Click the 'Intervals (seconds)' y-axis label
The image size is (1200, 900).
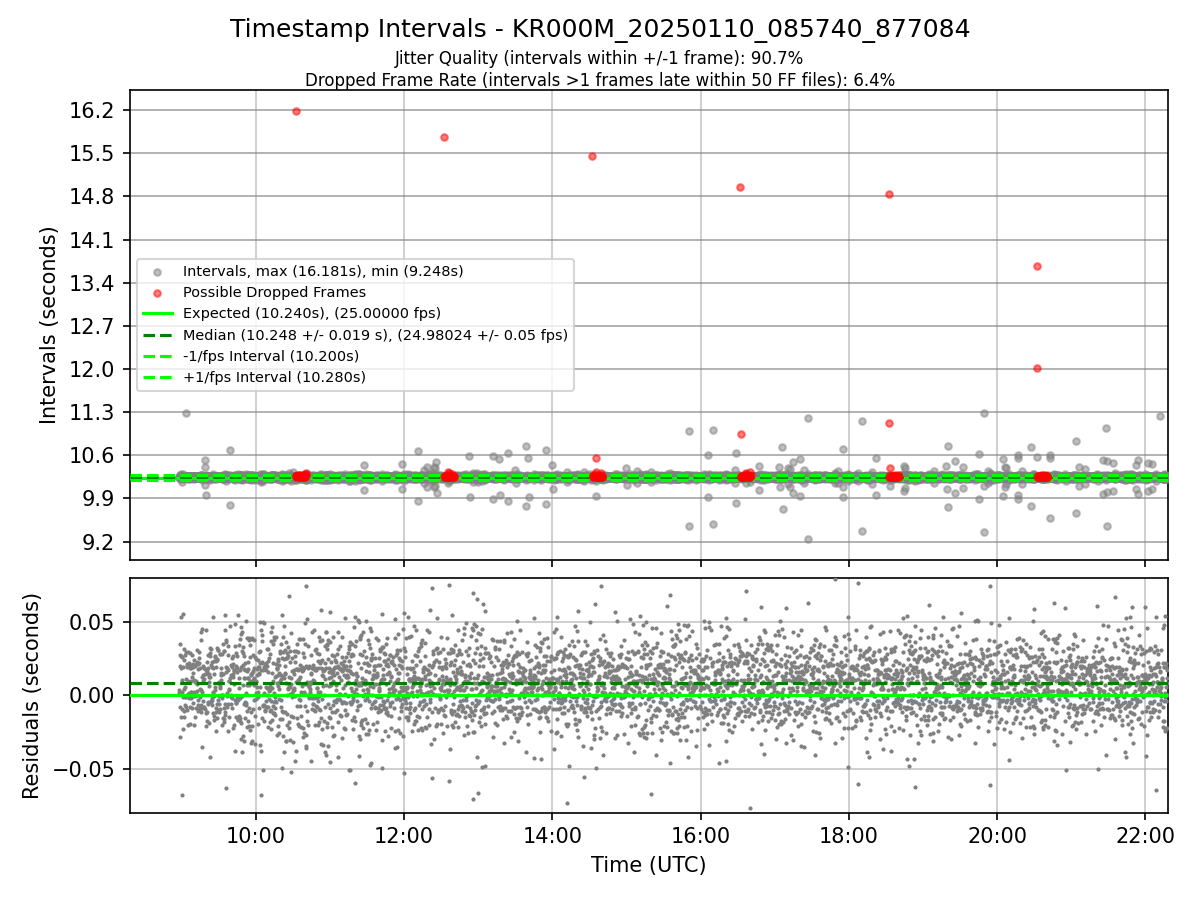coord(49,325)
